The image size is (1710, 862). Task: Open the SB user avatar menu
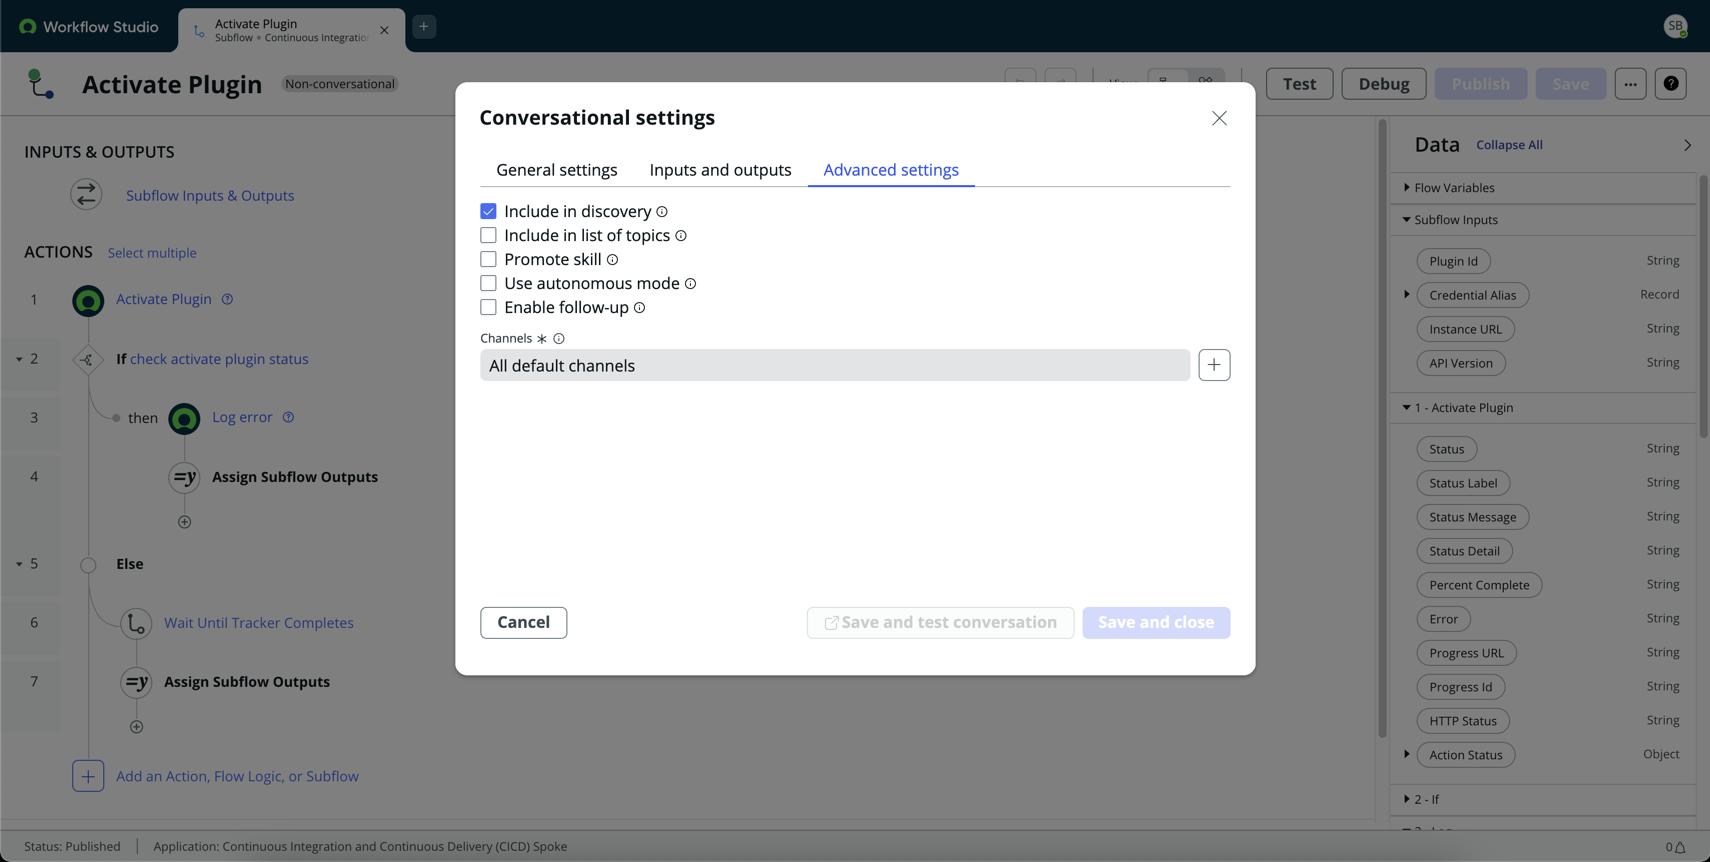[x=1676, y=26]
